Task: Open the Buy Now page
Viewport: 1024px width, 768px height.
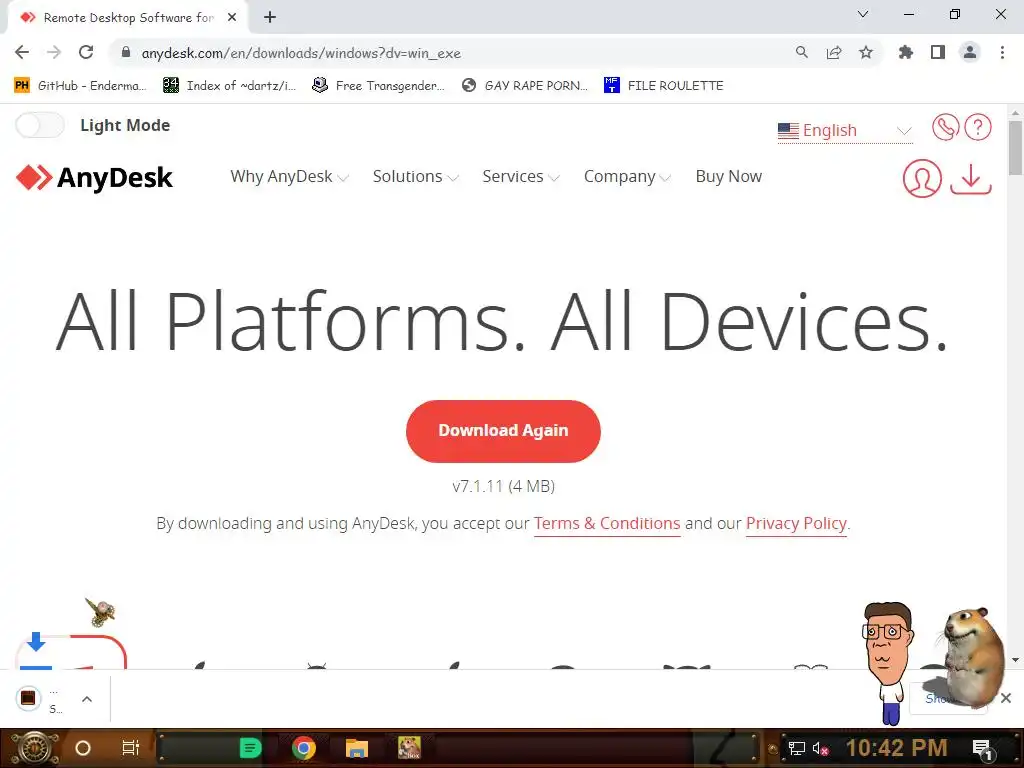Action: (728, 176)
